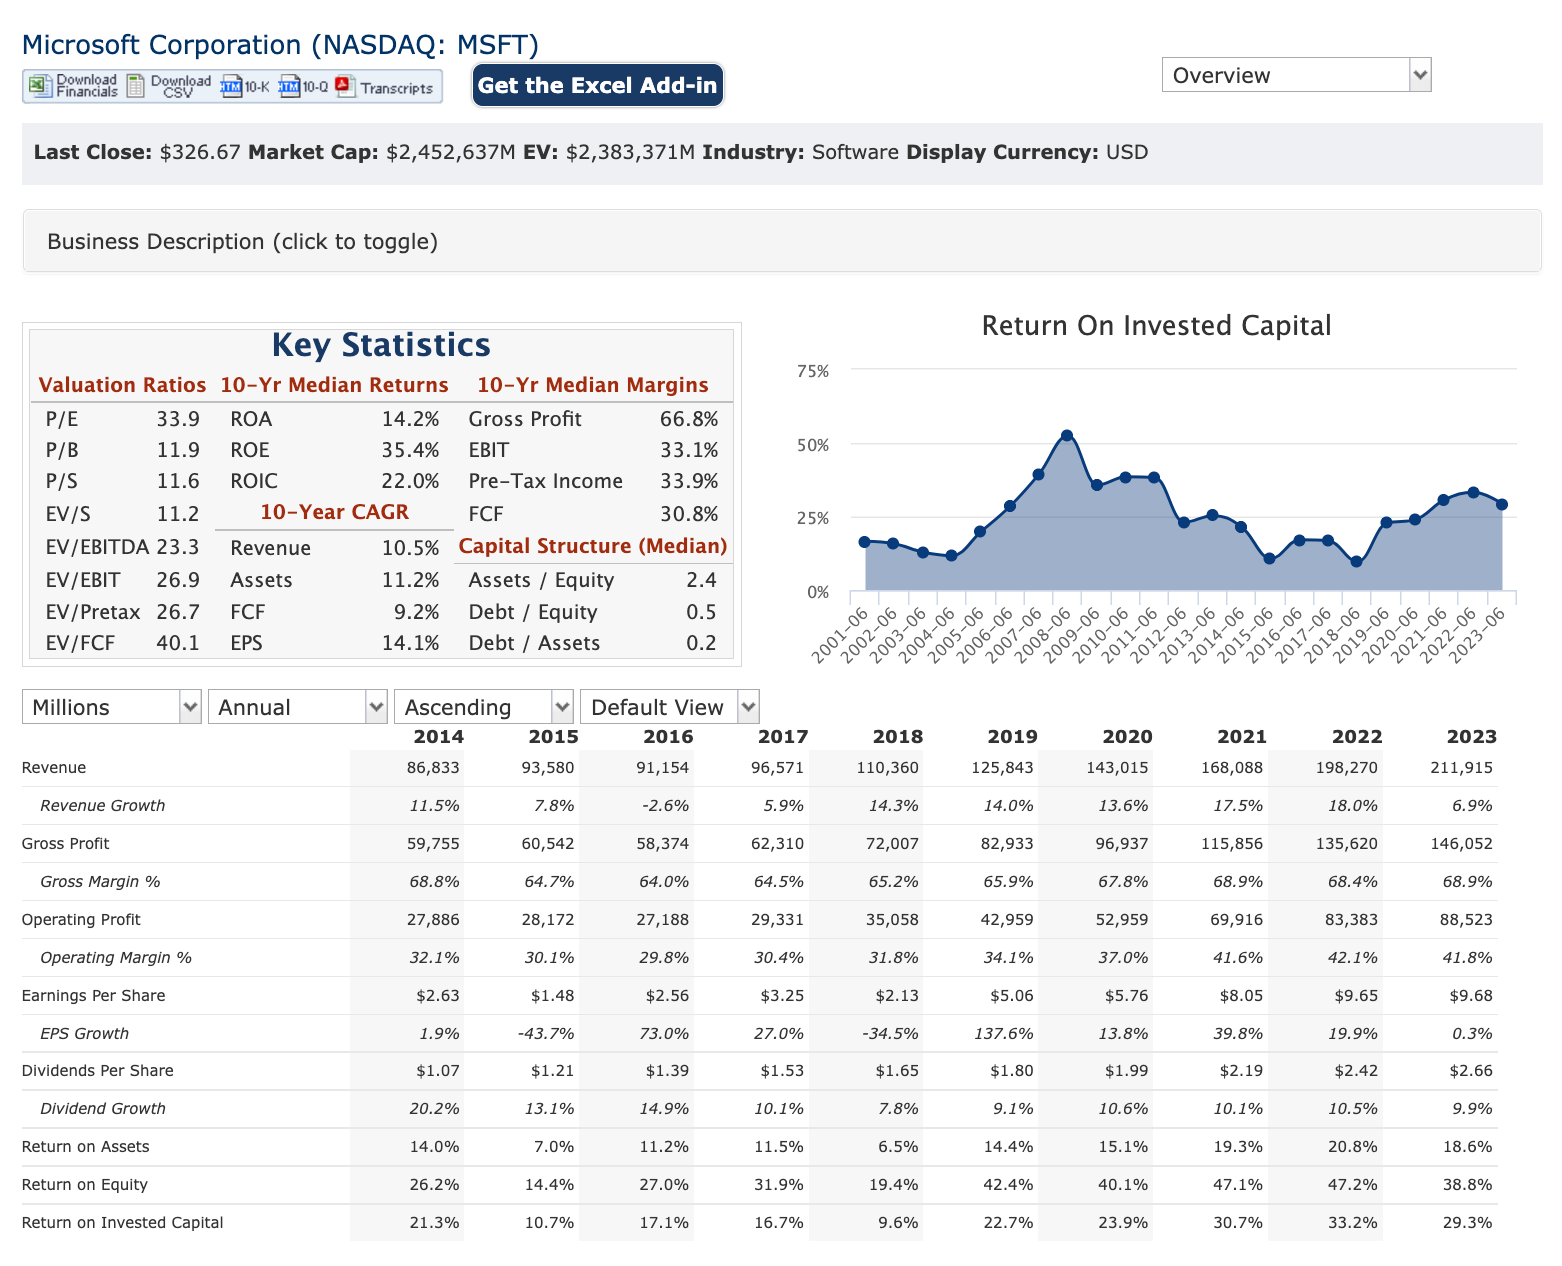This screenshot has width=1562, height=1266.
Task: Click the 2020 Return on Equity value 40.1%
Action: tap(1123, 1185)
